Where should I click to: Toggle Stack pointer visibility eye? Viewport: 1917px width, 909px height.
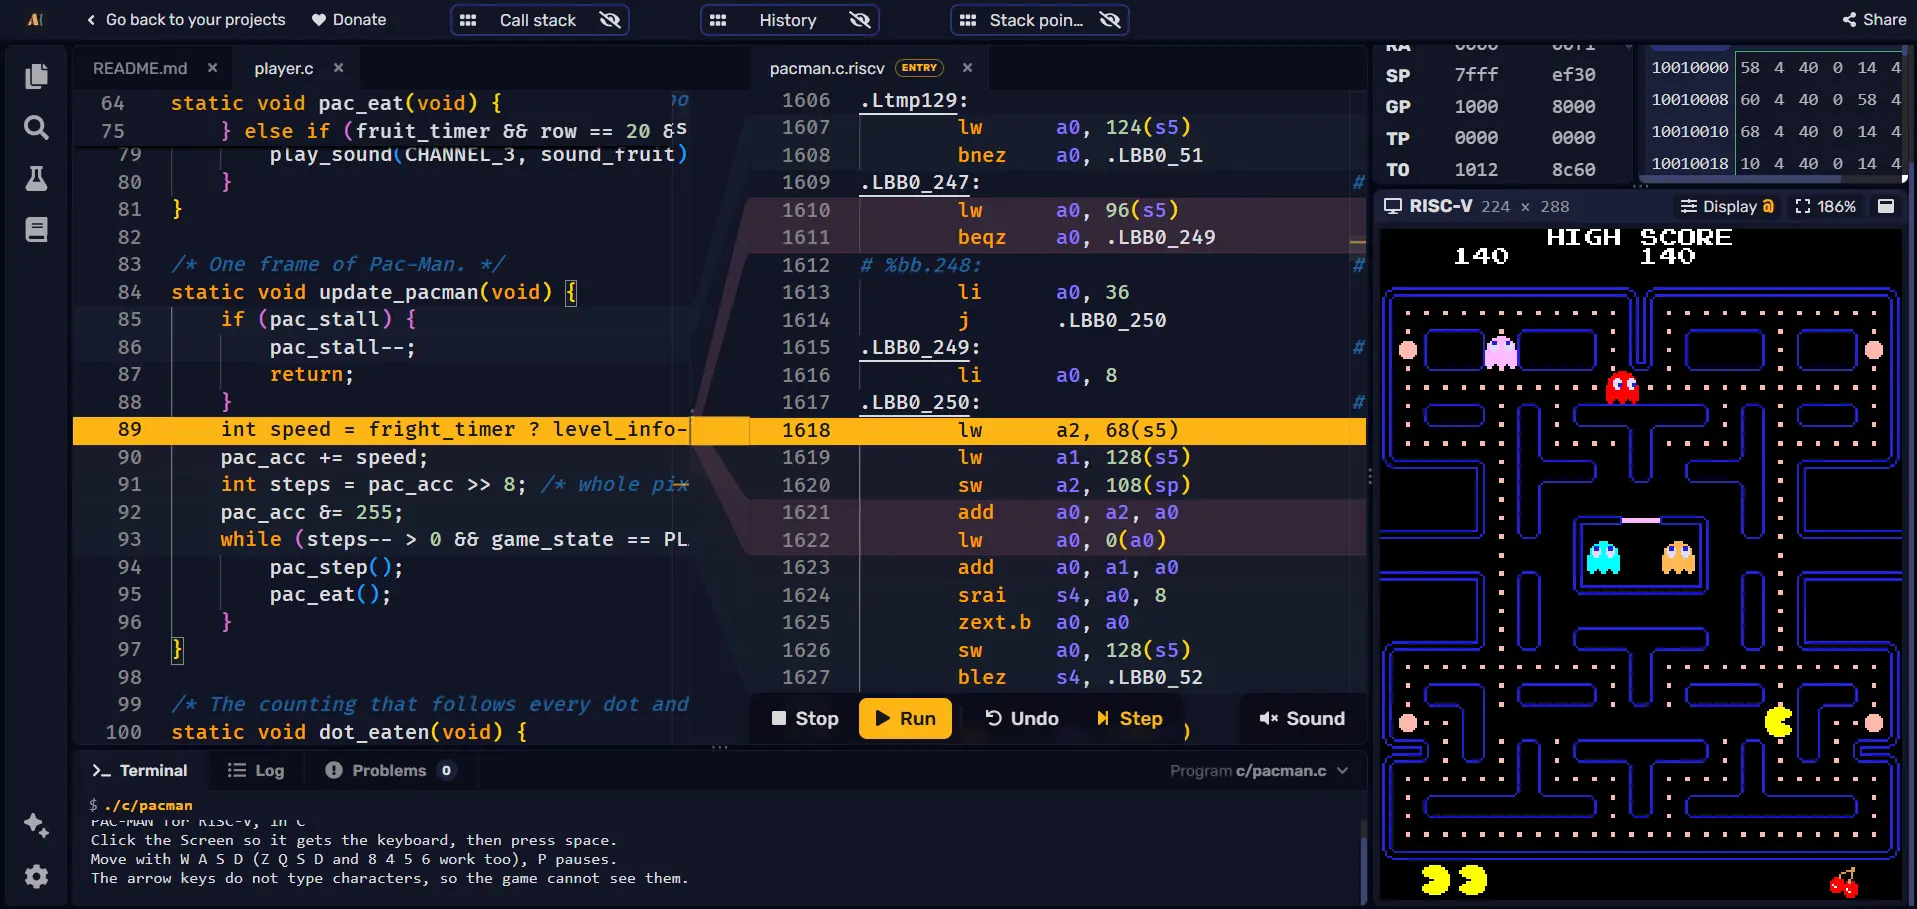coord(1110,20)
